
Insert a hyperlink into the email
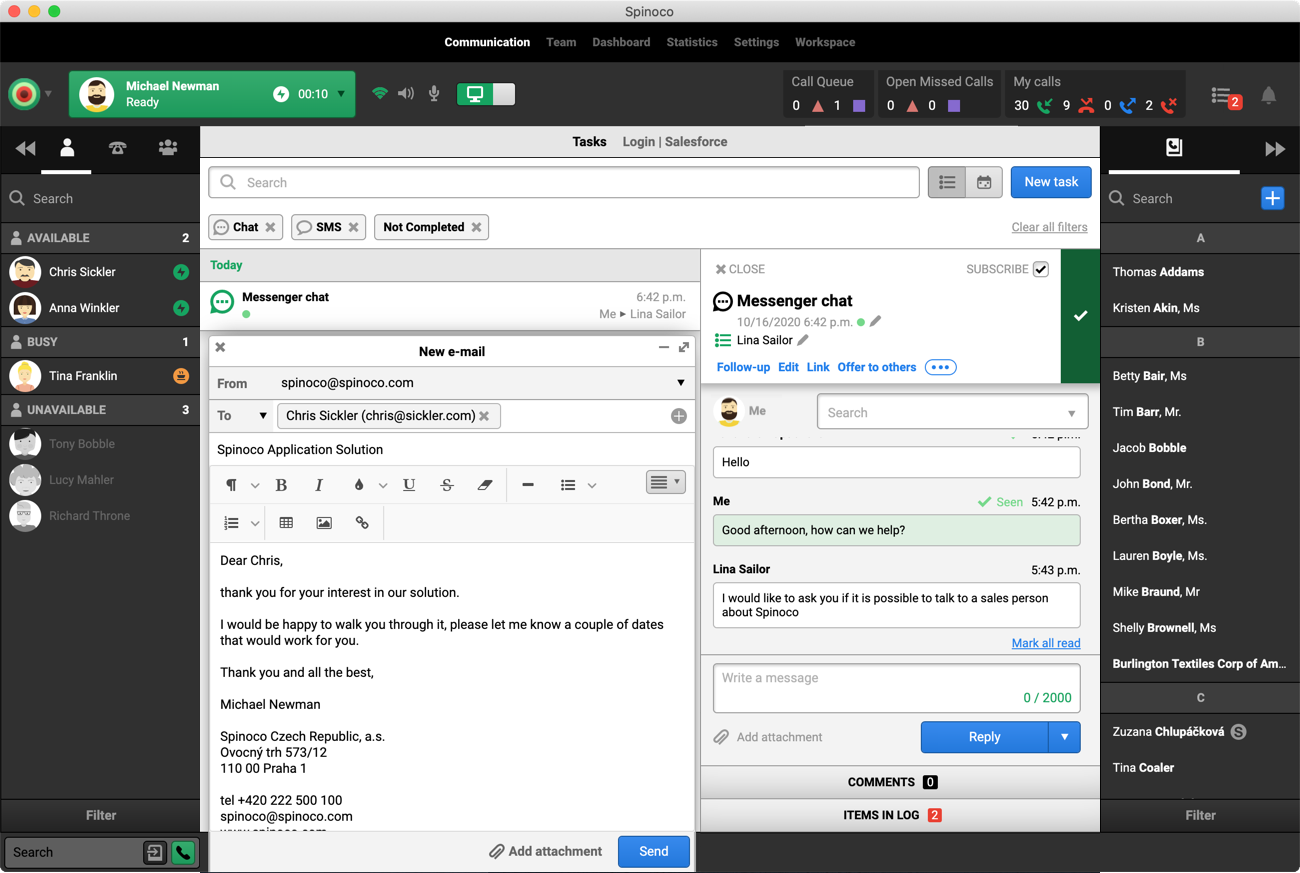pos(362,523)
